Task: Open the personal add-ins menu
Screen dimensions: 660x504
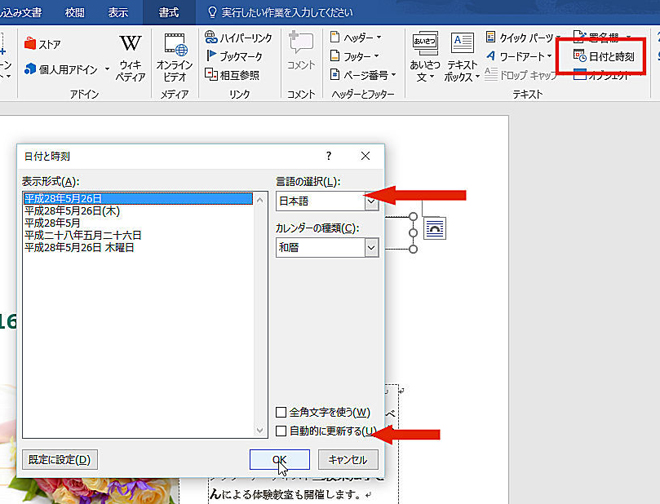Action: (67, 69)
